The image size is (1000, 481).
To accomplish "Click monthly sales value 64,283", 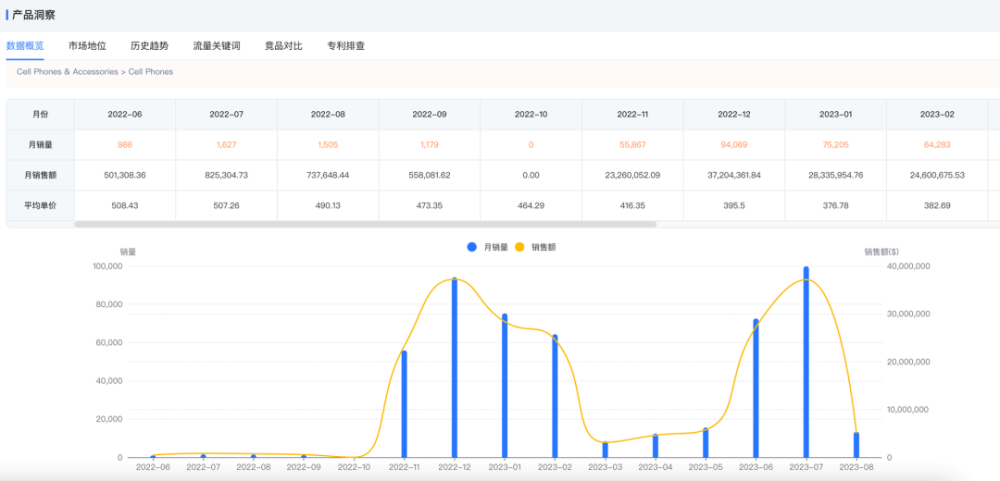I will 937,145.
